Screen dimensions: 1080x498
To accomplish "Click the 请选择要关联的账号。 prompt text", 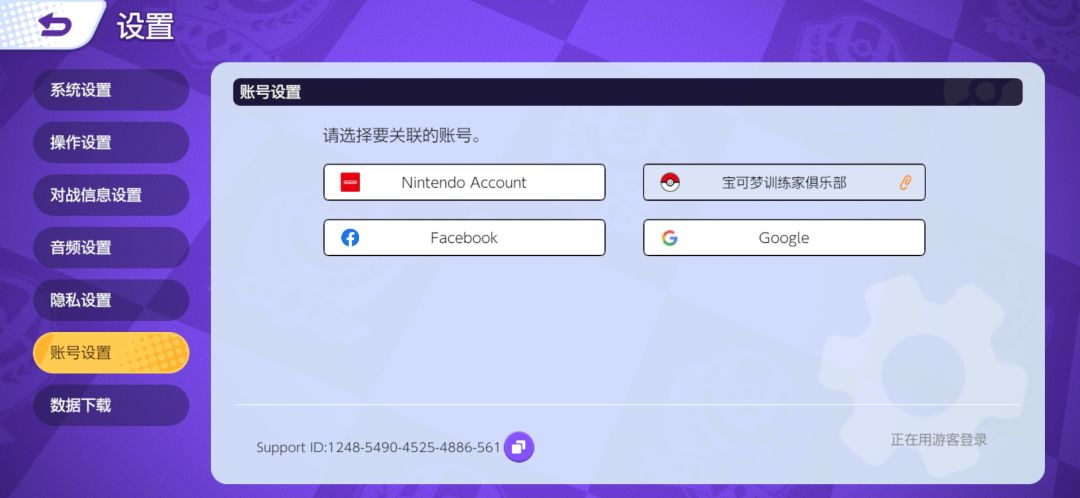I will 402,136.
